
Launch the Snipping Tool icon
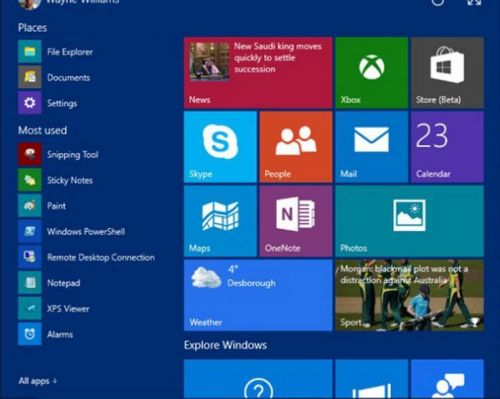tap(30, 154)
